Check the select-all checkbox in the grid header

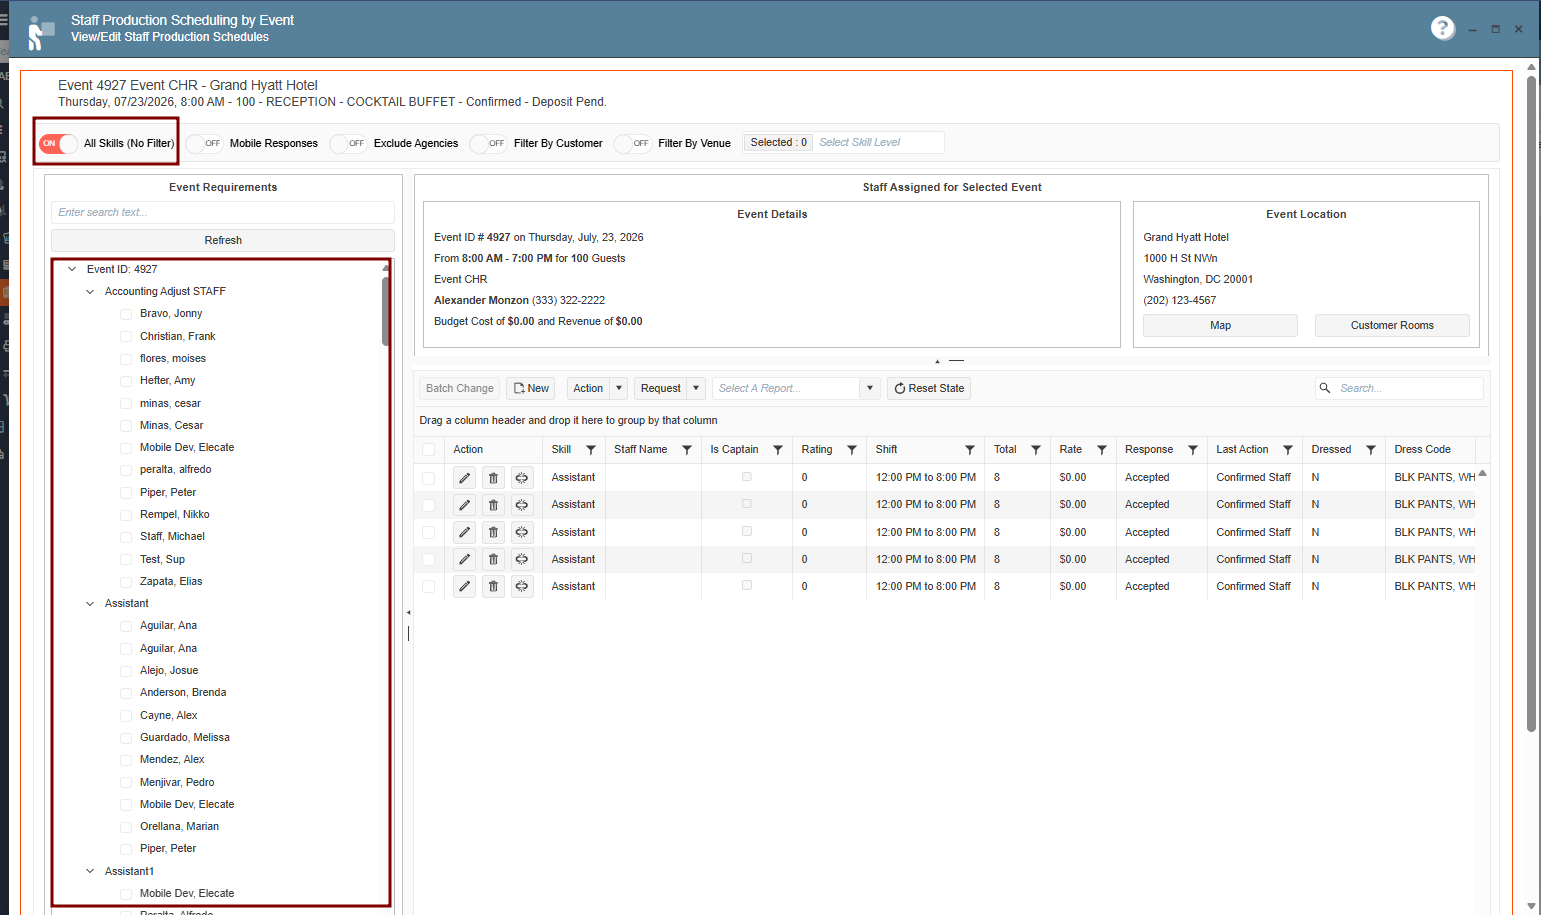[428, 450]
